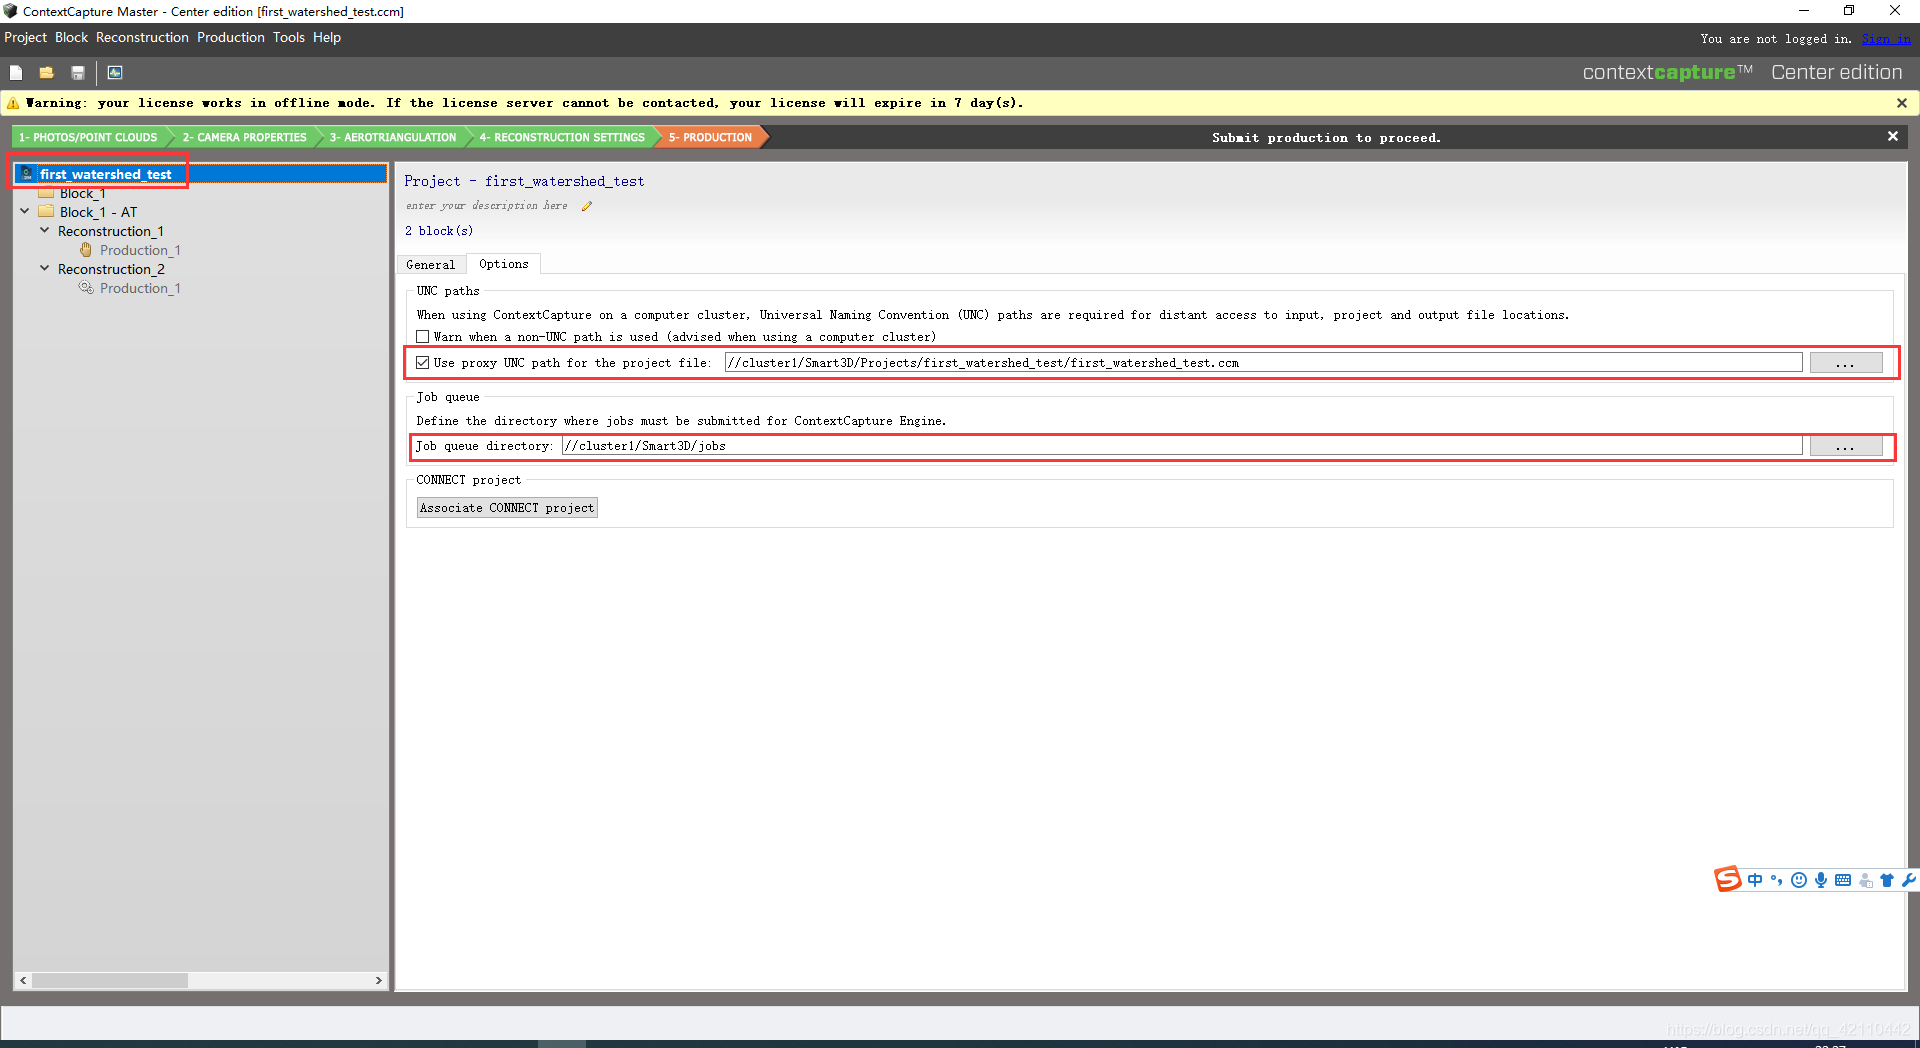Image resolution: width=1920 pixels, height=1048 pixels.
Task: Open the Tools menu
Action: pyautogui.click(x=289, y=37)
